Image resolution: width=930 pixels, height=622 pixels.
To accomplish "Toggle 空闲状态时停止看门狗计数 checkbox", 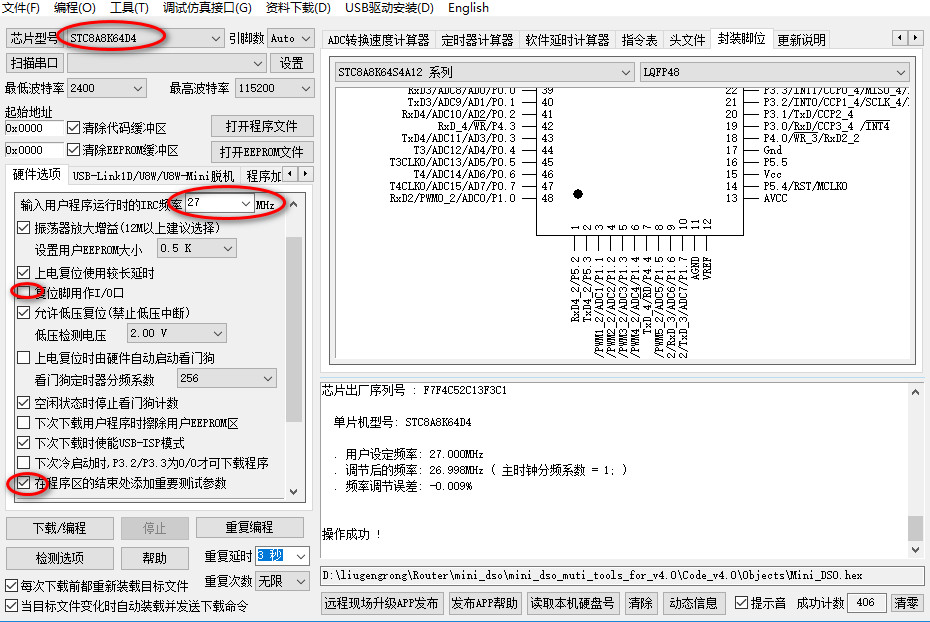I will point(24,403).
